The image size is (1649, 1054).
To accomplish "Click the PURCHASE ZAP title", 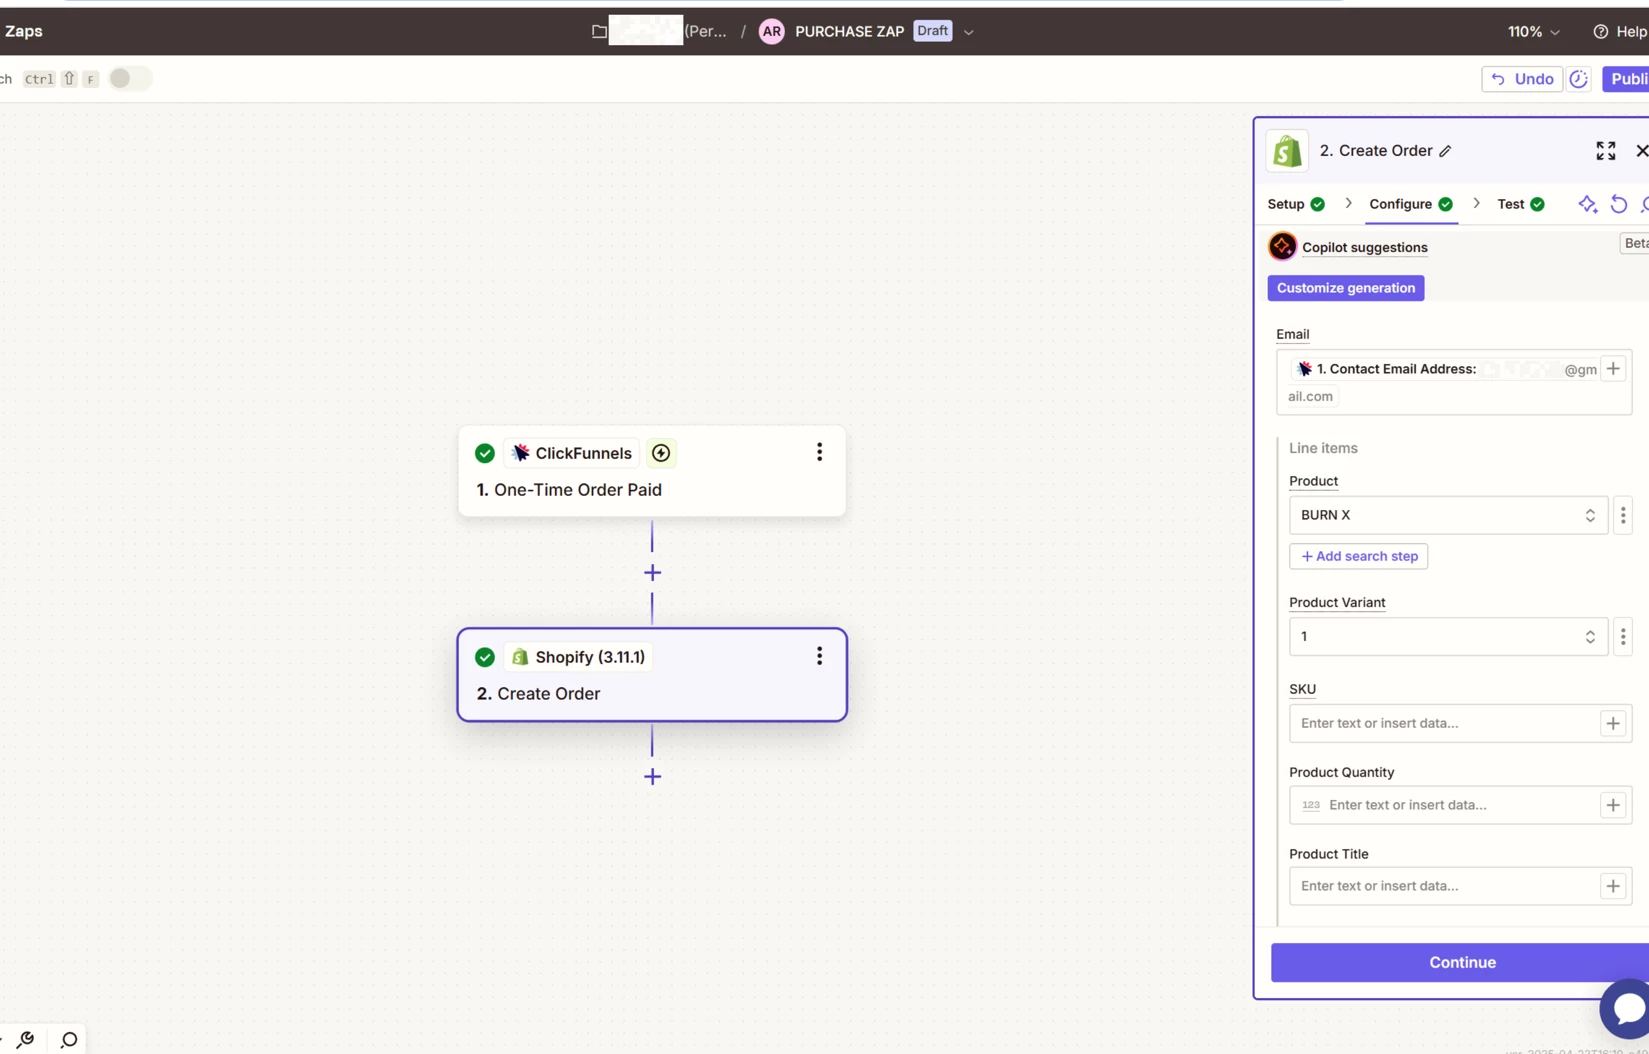I will coord(849,32).
